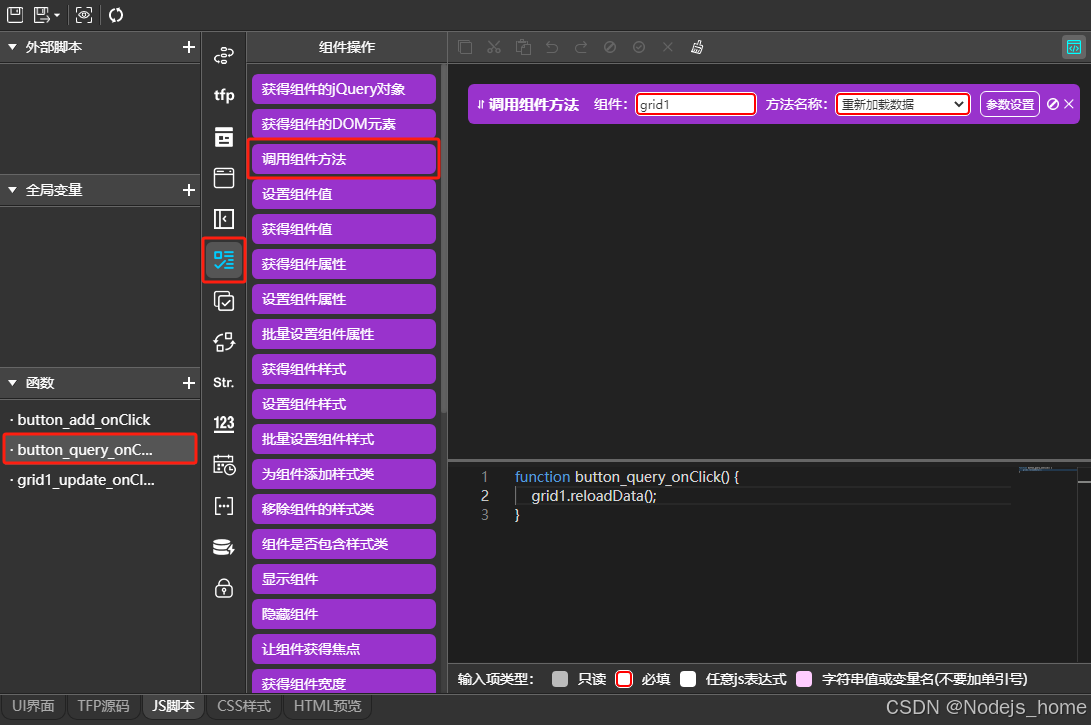Switch to the JS脚本 tab
This screenshot has width=1091, height=725.
tap(173, 706)
